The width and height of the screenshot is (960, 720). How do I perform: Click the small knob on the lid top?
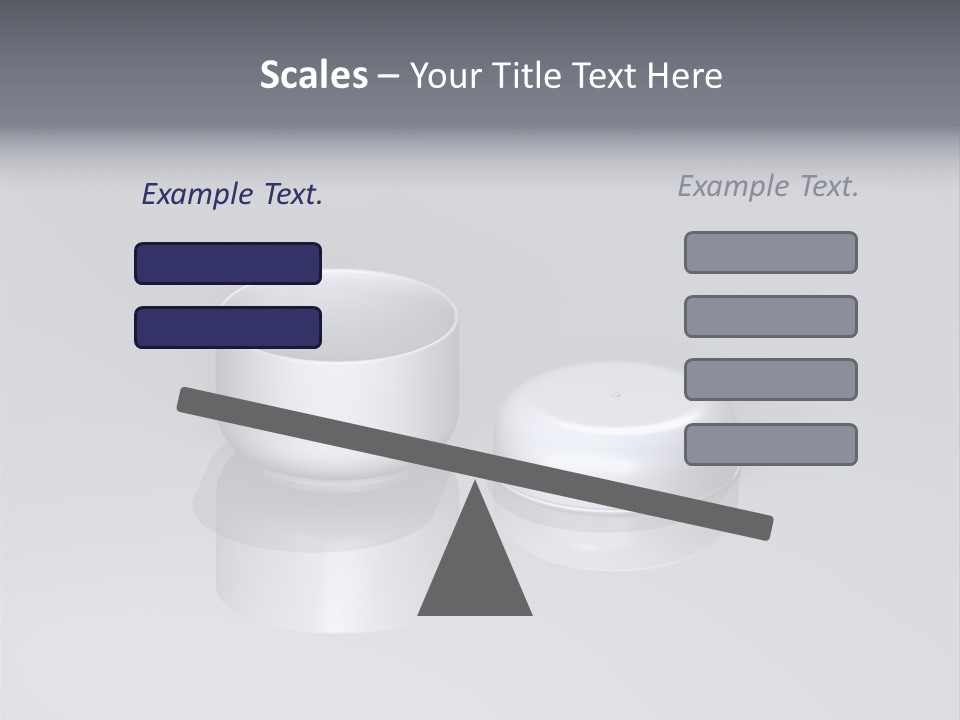[615, 394]
